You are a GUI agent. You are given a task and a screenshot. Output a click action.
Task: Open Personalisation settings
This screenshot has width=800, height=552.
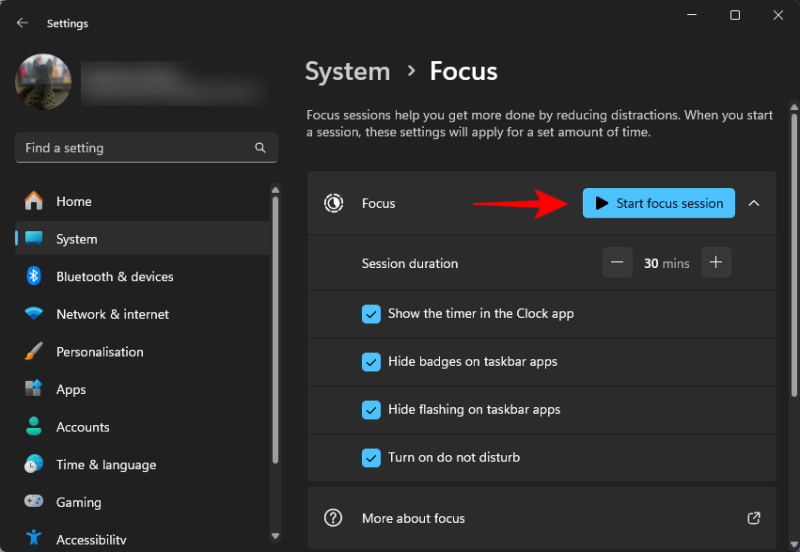[143, 352]
